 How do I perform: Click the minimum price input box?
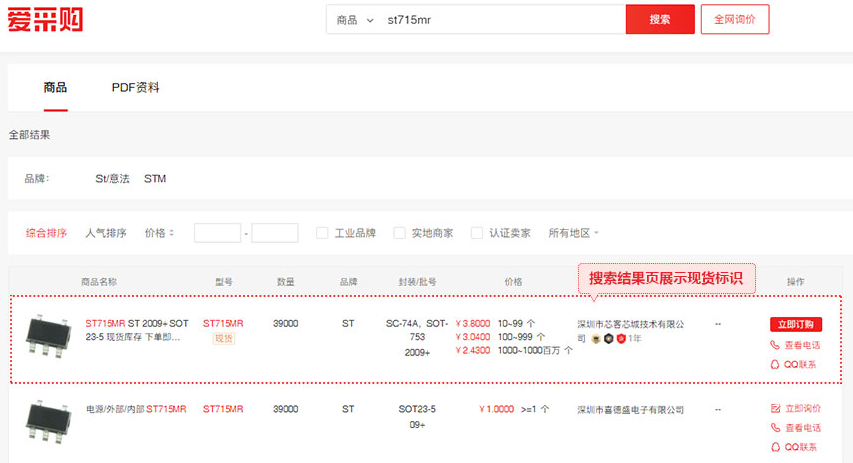click(x=217, y=233)
